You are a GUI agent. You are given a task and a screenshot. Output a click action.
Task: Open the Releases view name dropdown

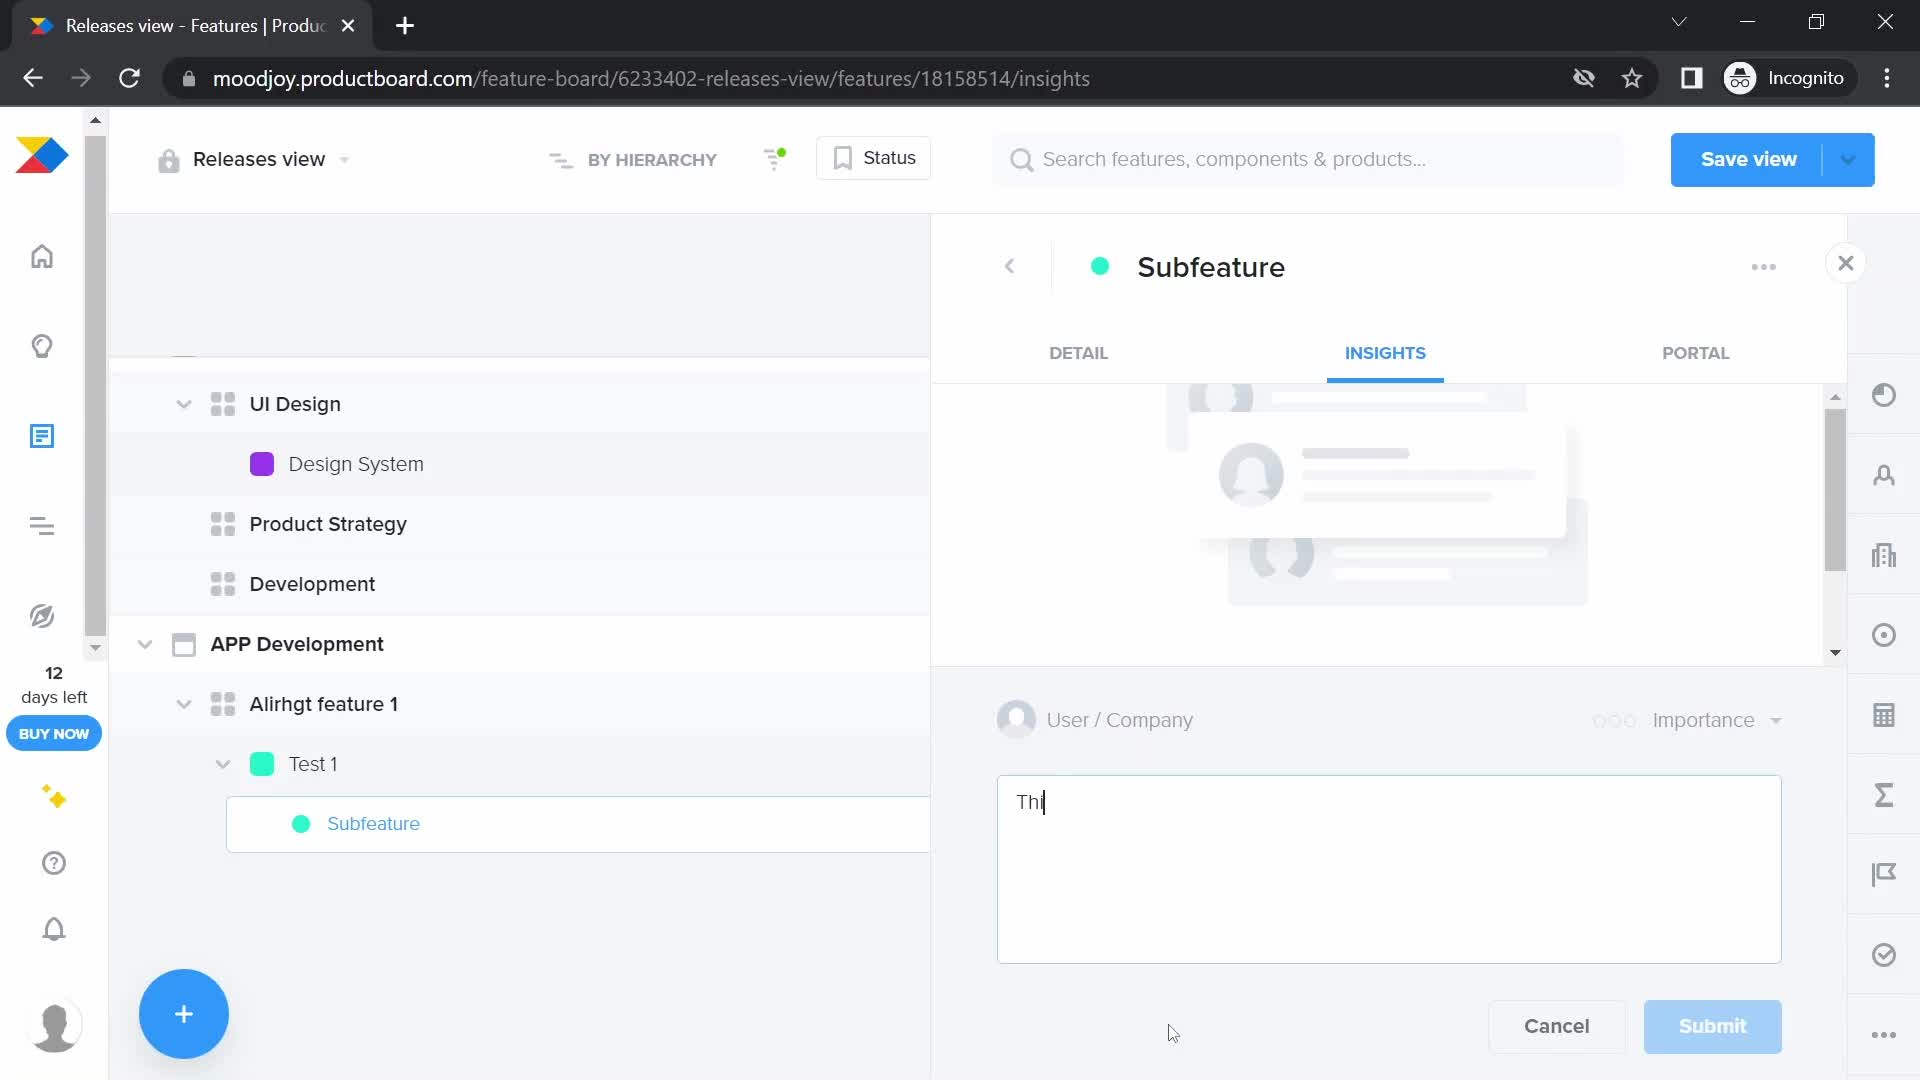click(x=344, y=160)
